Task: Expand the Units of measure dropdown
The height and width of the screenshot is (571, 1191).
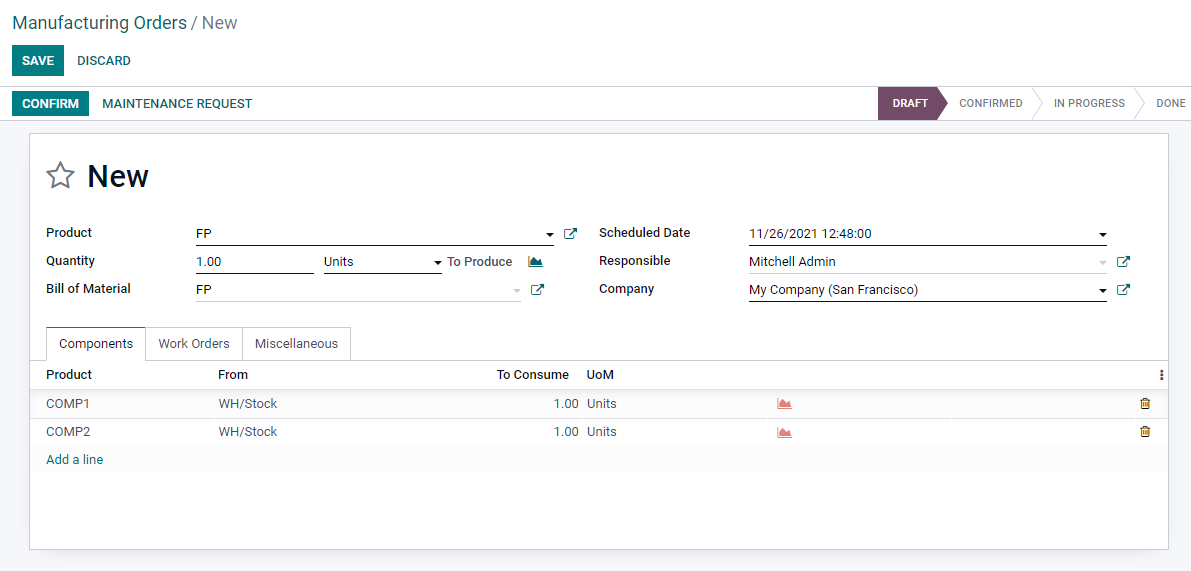Action: [x=438, y=263]
